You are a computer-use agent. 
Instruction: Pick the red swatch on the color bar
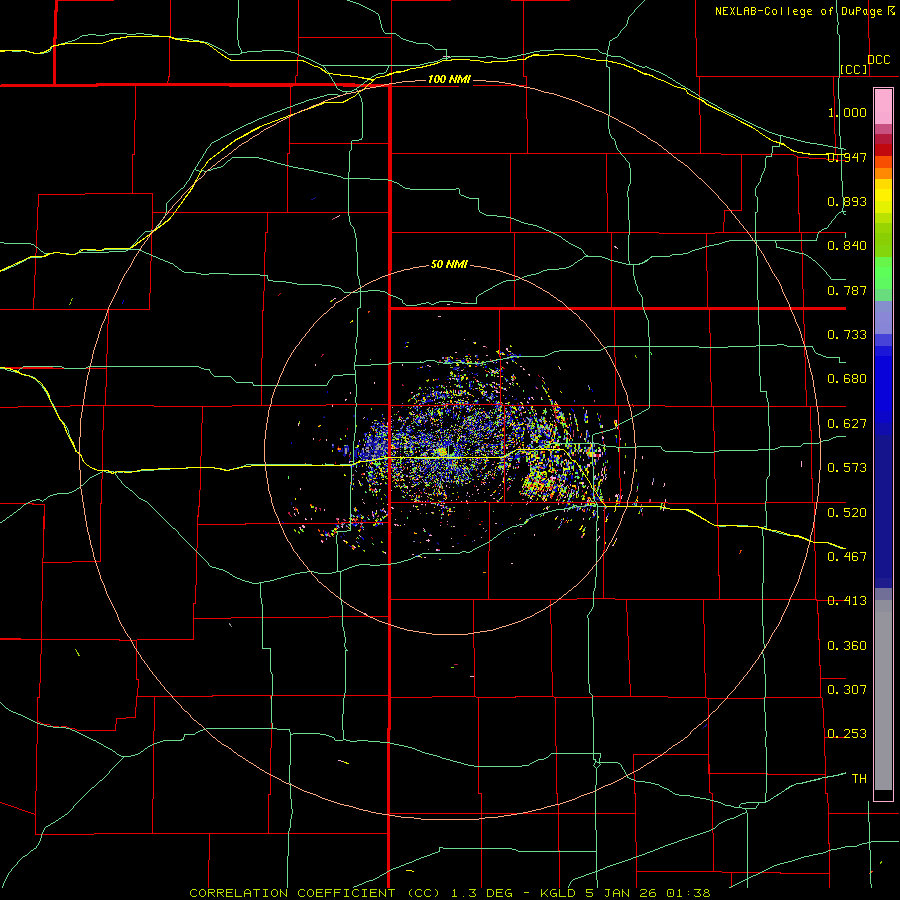pos(883,150)
